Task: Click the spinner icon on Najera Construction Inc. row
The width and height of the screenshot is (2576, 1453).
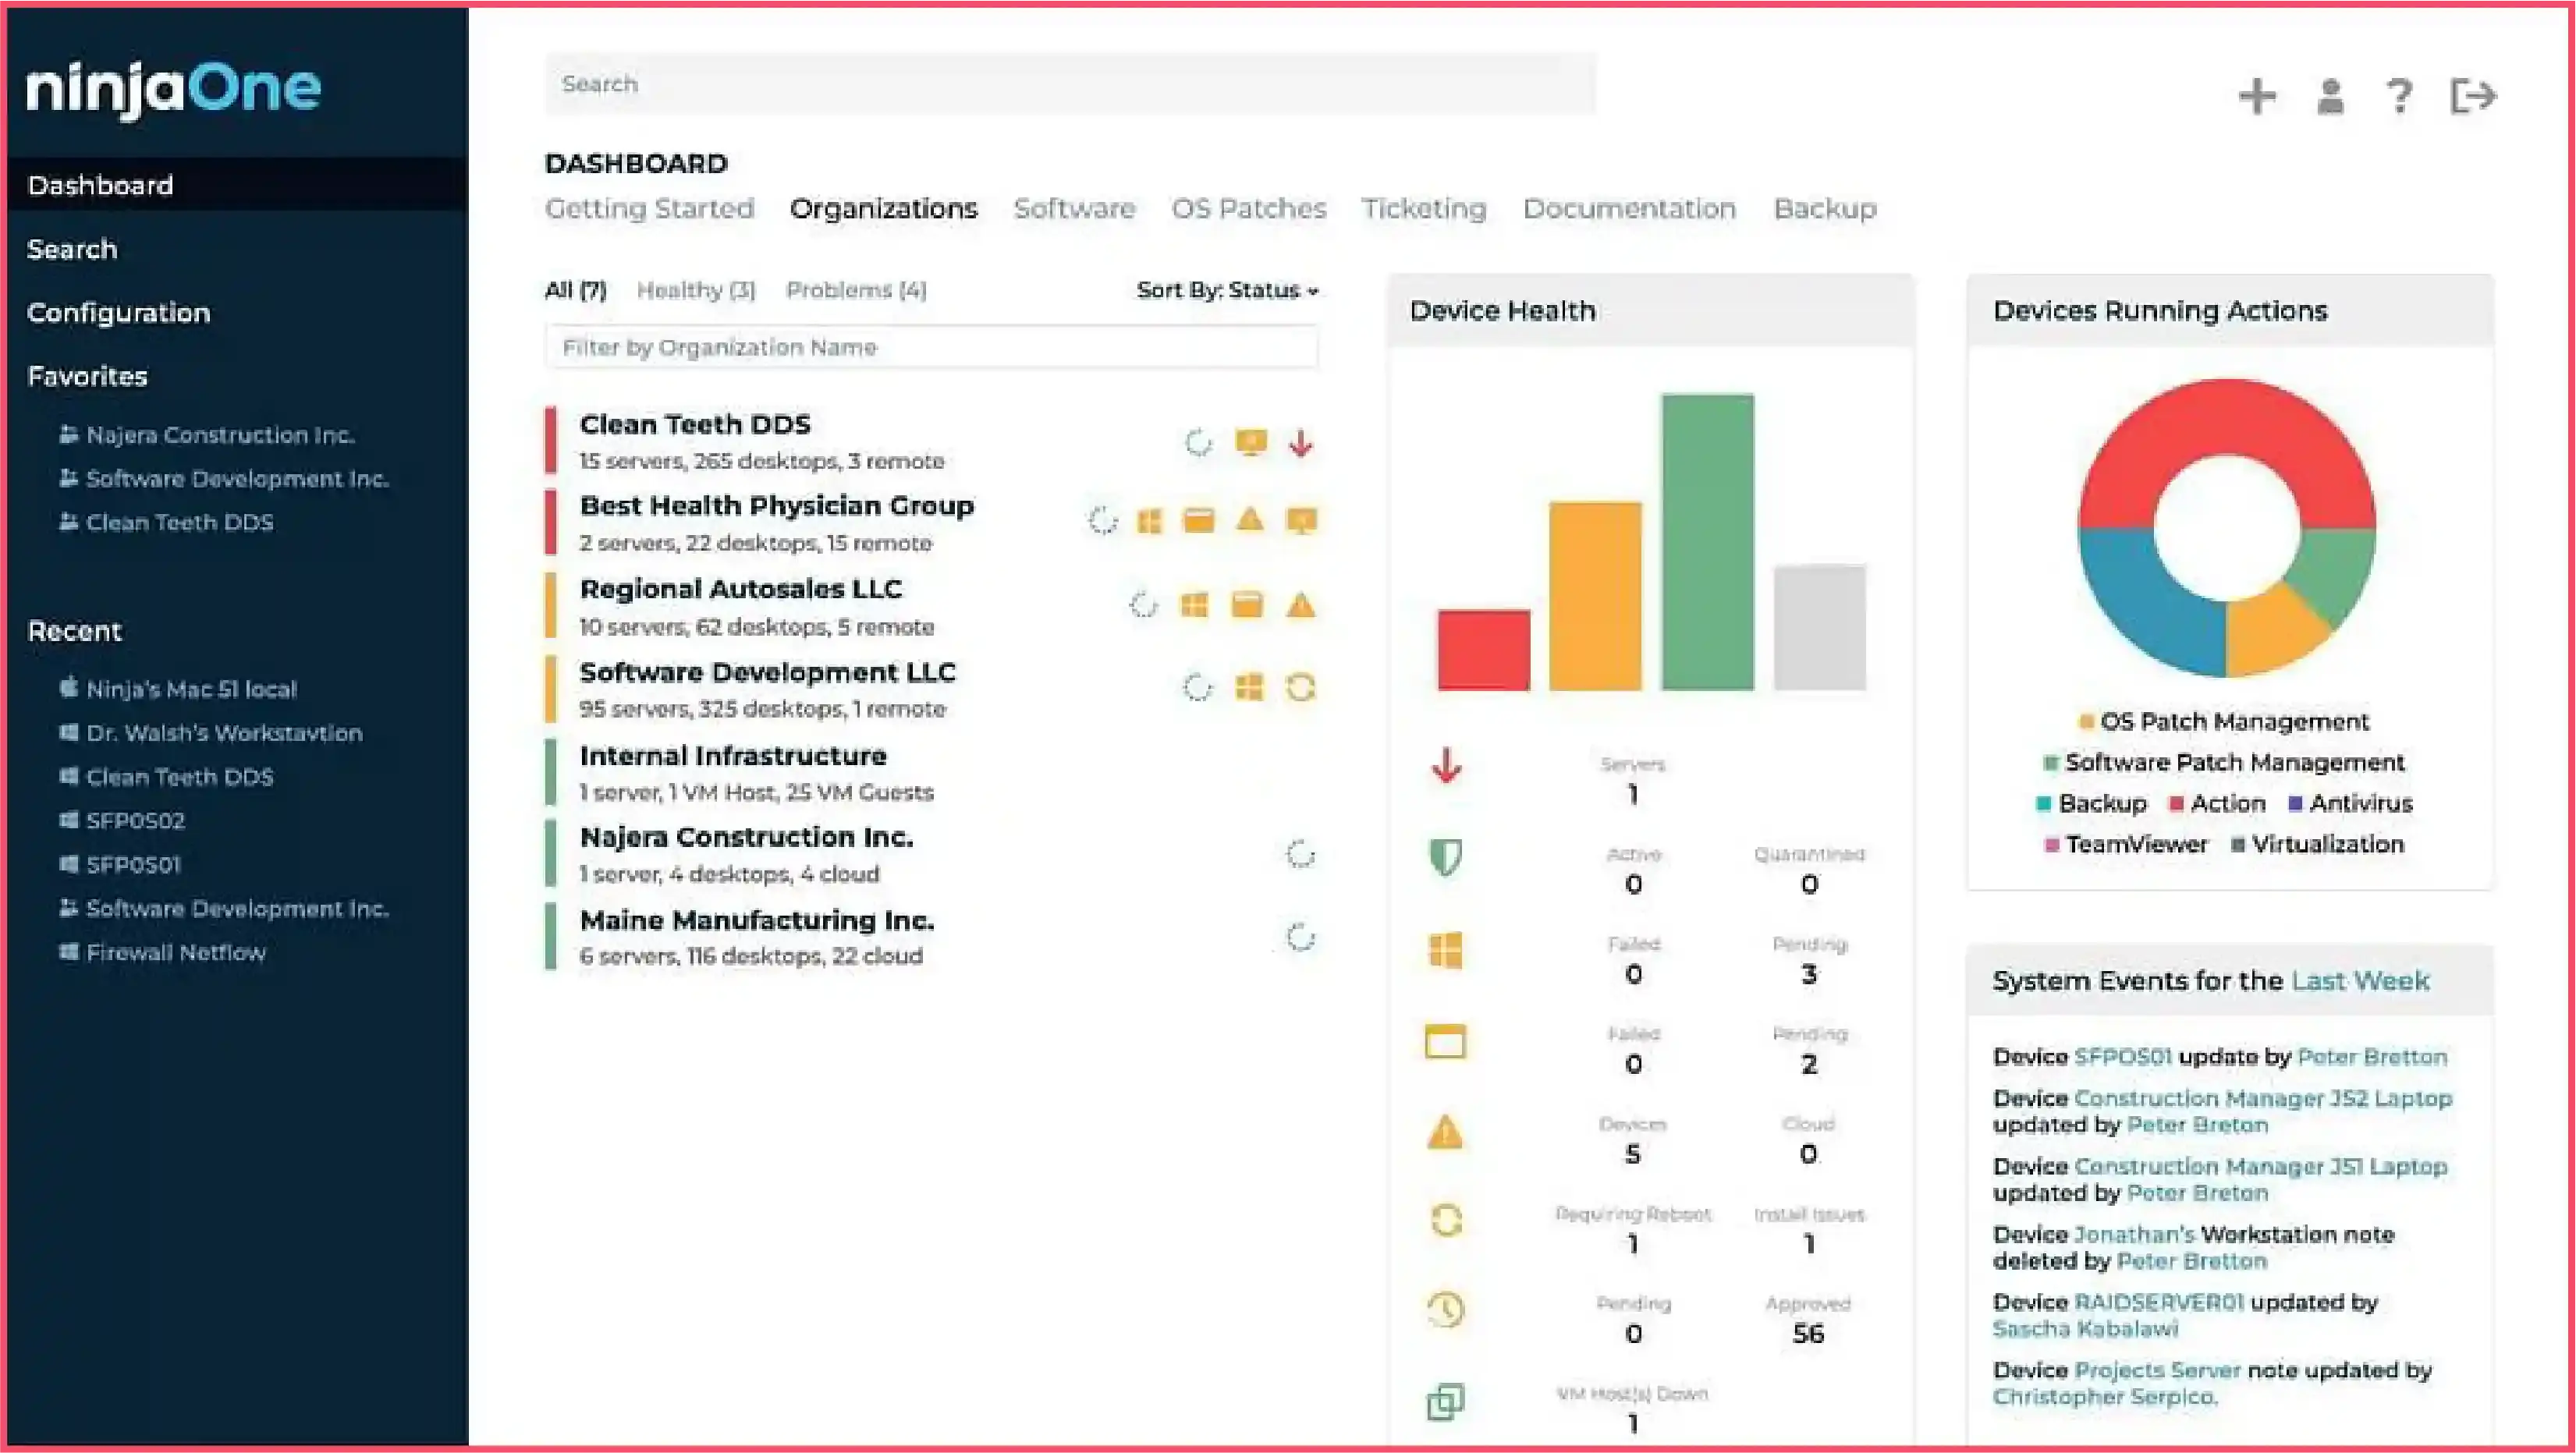Action: (1300, 854)
